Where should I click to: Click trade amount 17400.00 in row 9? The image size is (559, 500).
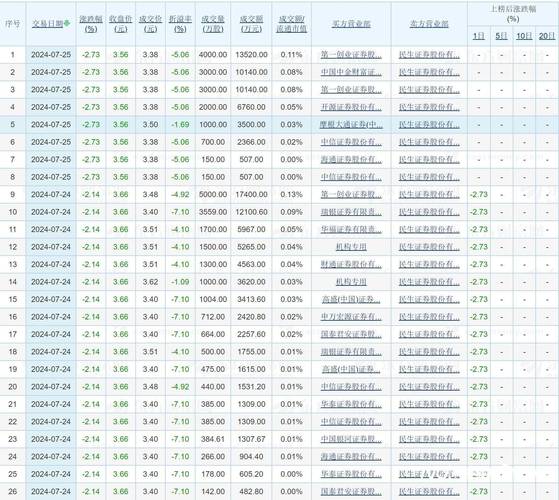251,195
